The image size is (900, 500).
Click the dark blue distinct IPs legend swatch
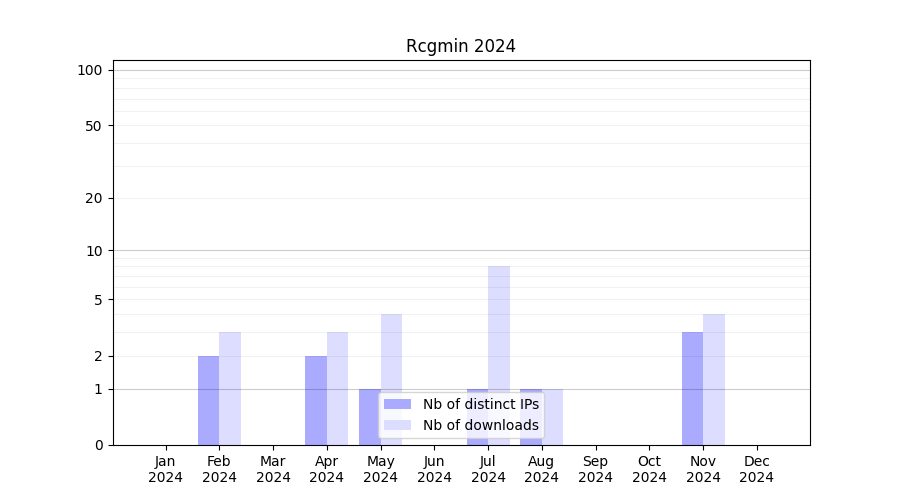(397, 404)
